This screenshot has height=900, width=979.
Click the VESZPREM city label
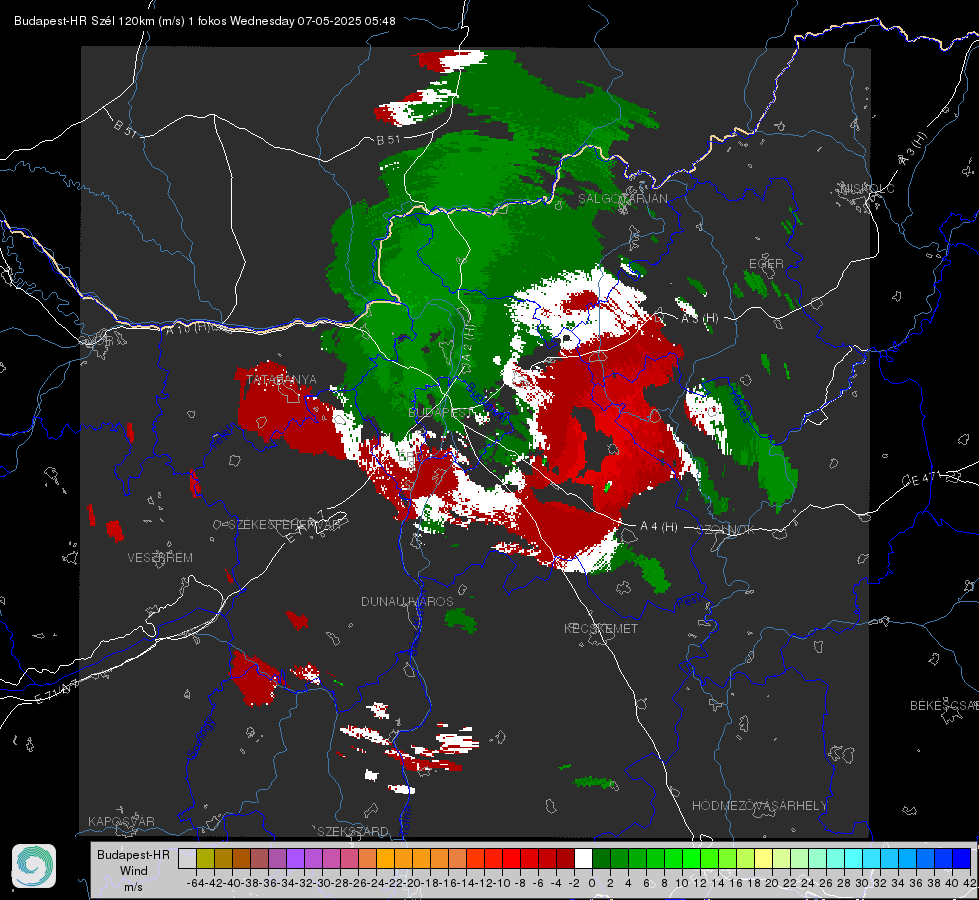pyautogui.click(x=160, y=558)
